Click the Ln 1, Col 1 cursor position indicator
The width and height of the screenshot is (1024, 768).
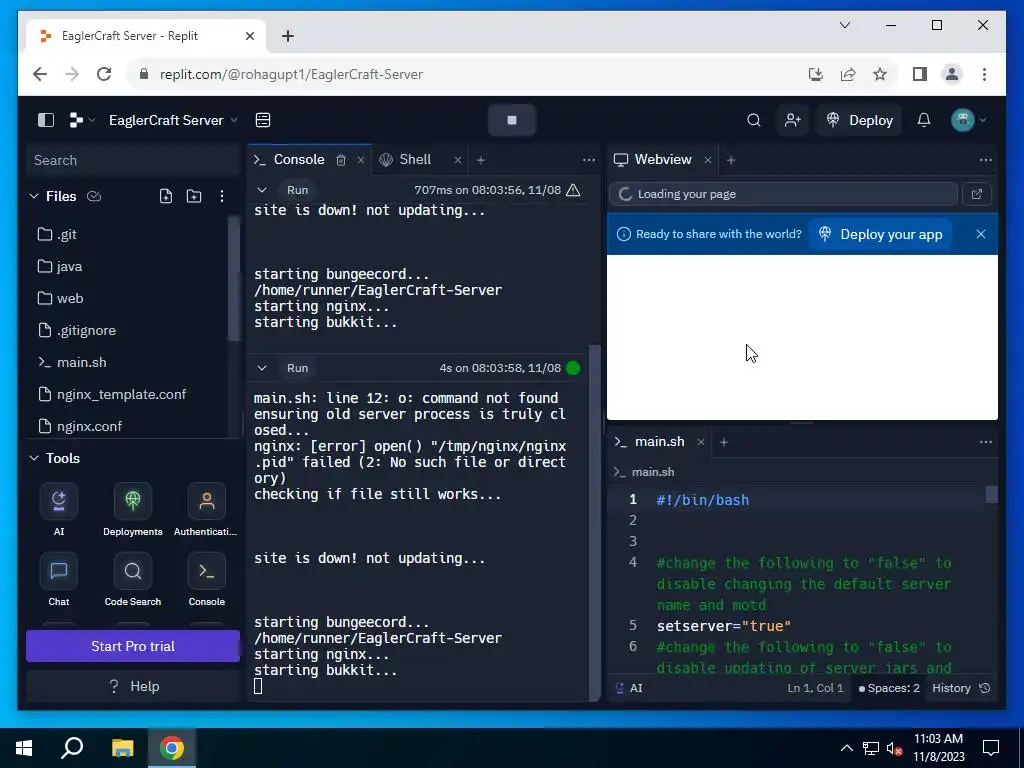coord(815,688)
